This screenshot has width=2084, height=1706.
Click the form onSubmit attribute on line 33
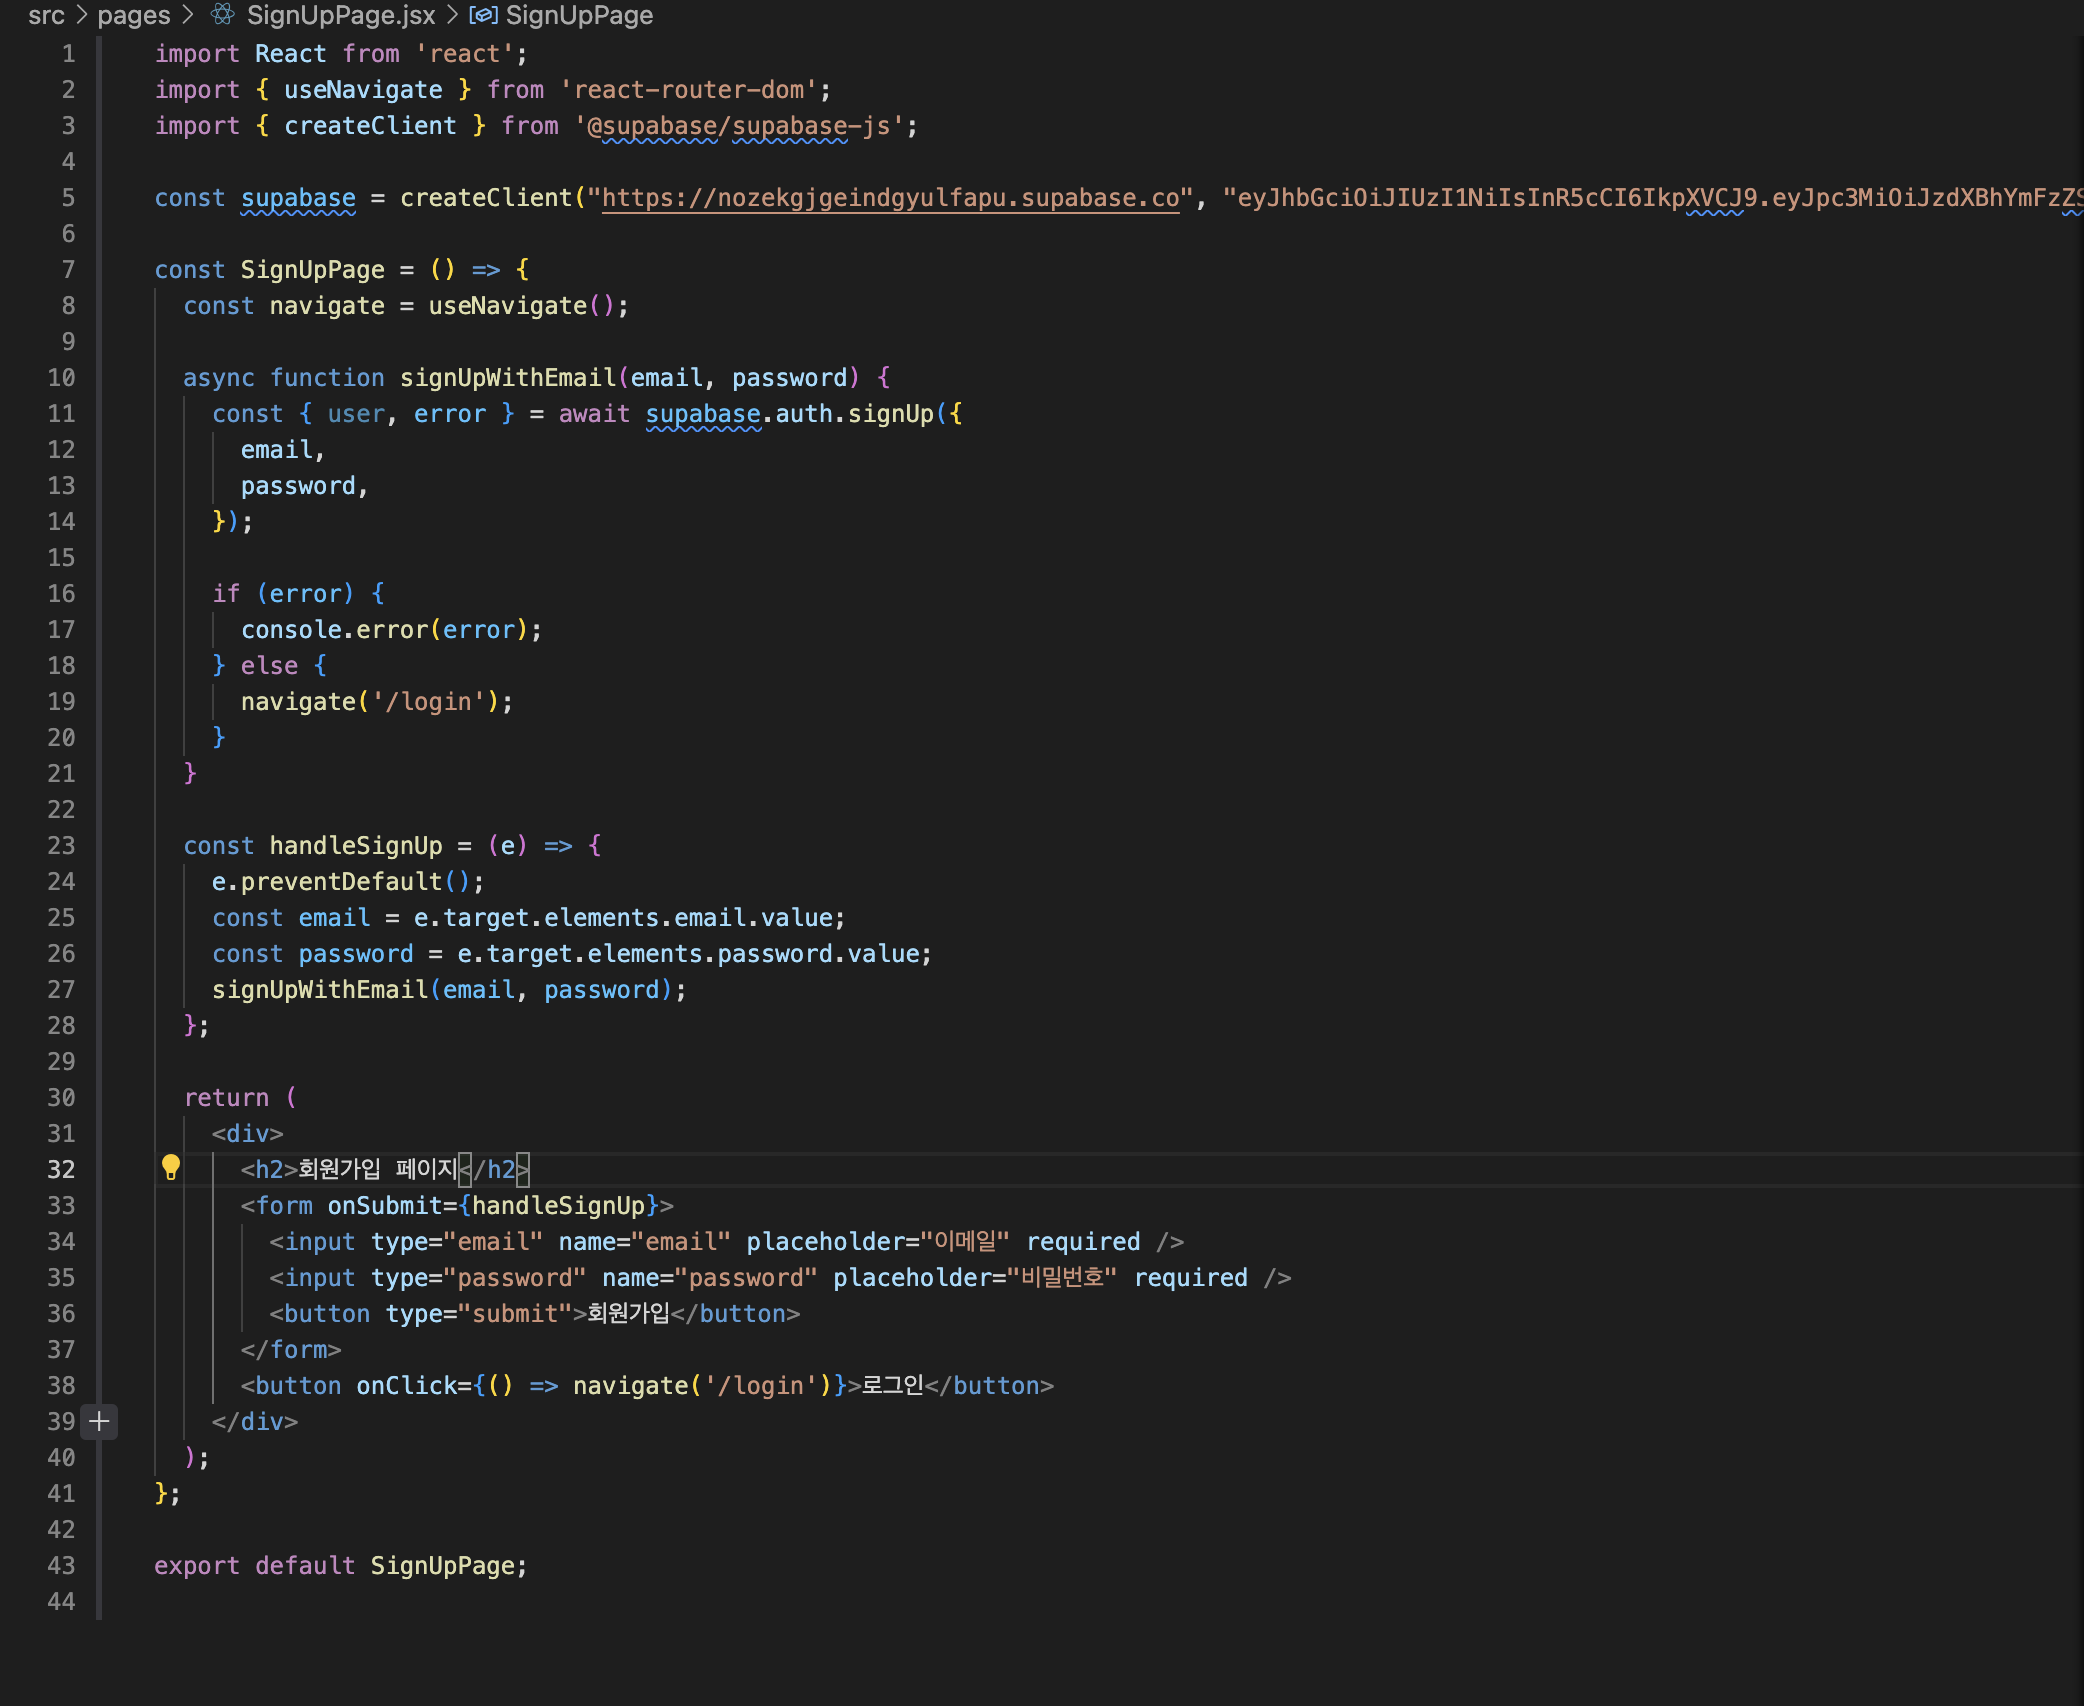coord(383,1206)
